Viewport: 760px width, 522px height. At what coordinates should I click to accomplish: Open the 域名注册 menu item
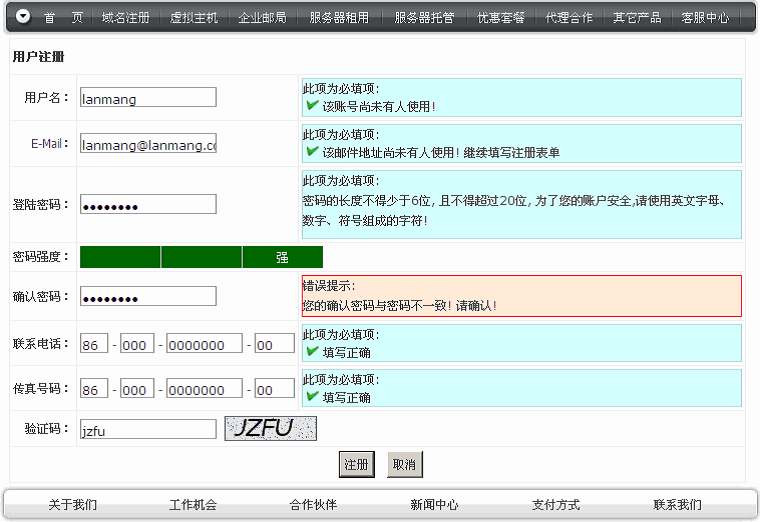[126, 18]
